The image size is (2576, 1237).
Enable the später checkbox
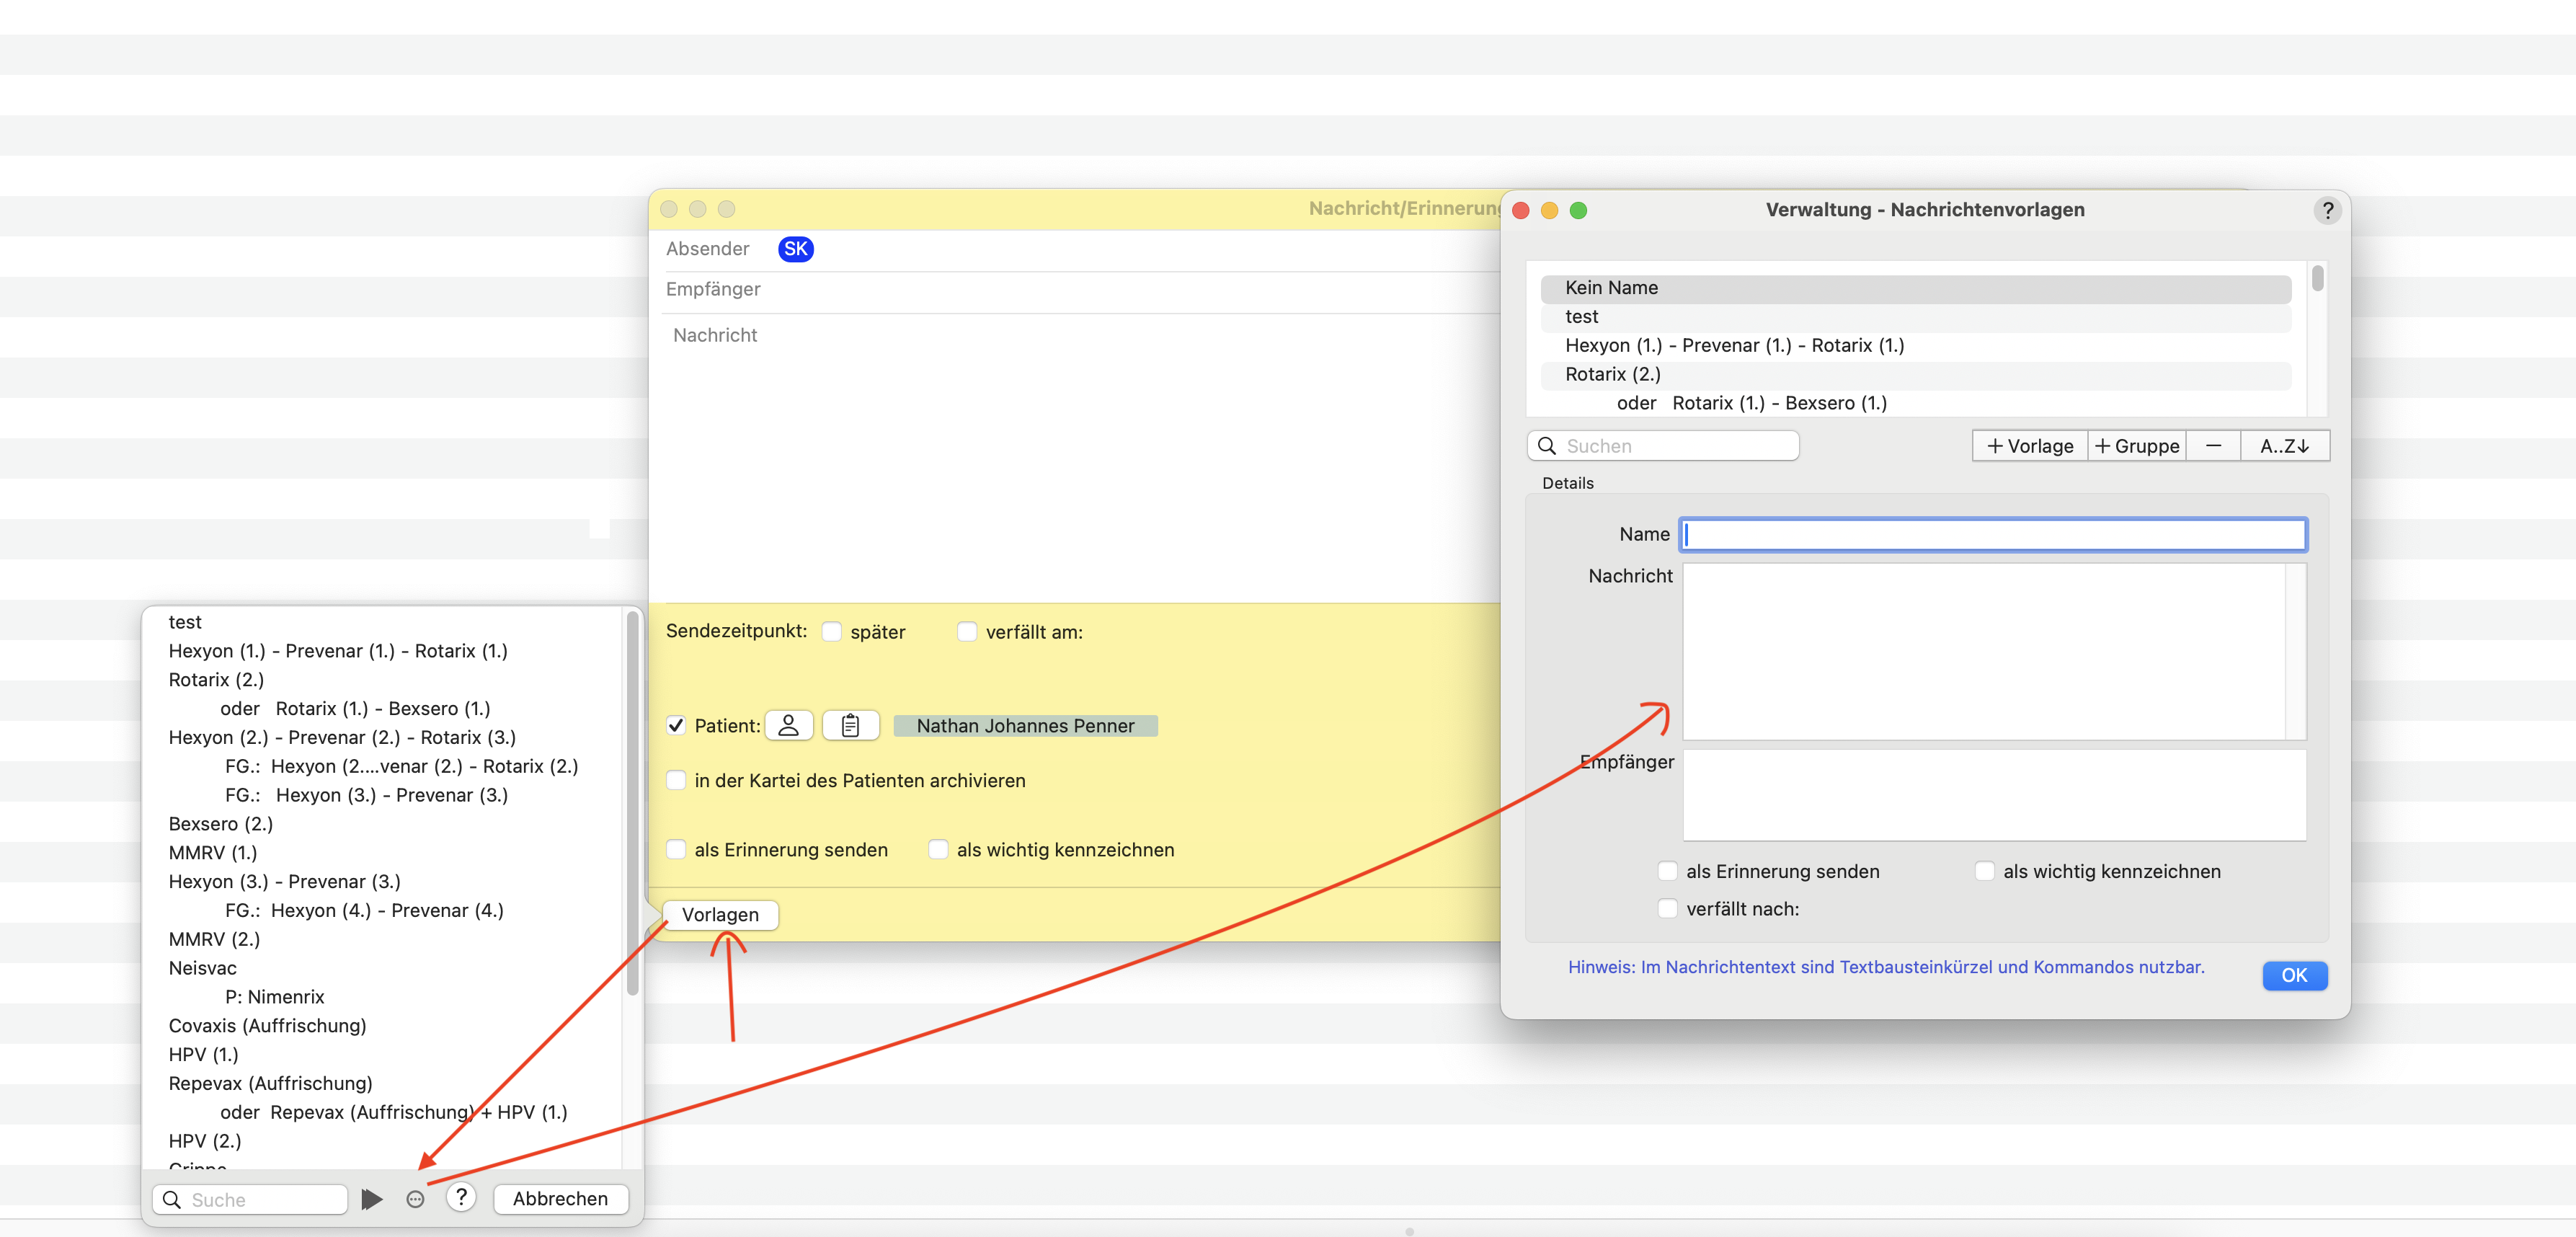831,632
